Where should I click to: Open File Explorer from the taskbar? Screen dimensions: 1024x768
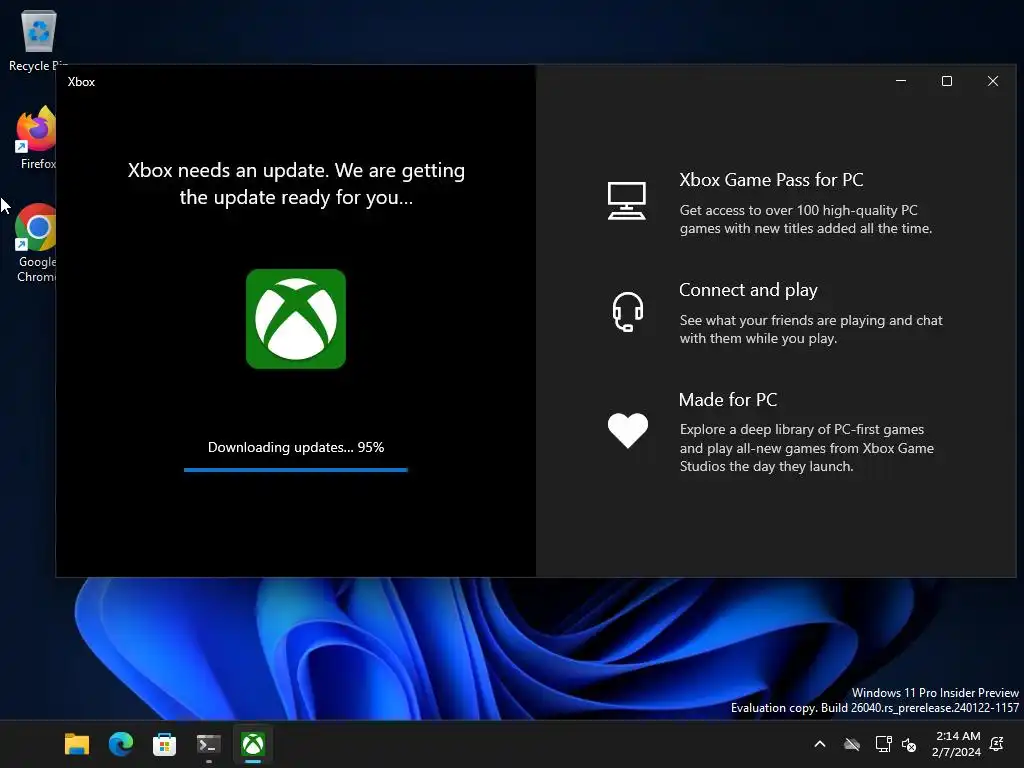[x=77, y=744]
